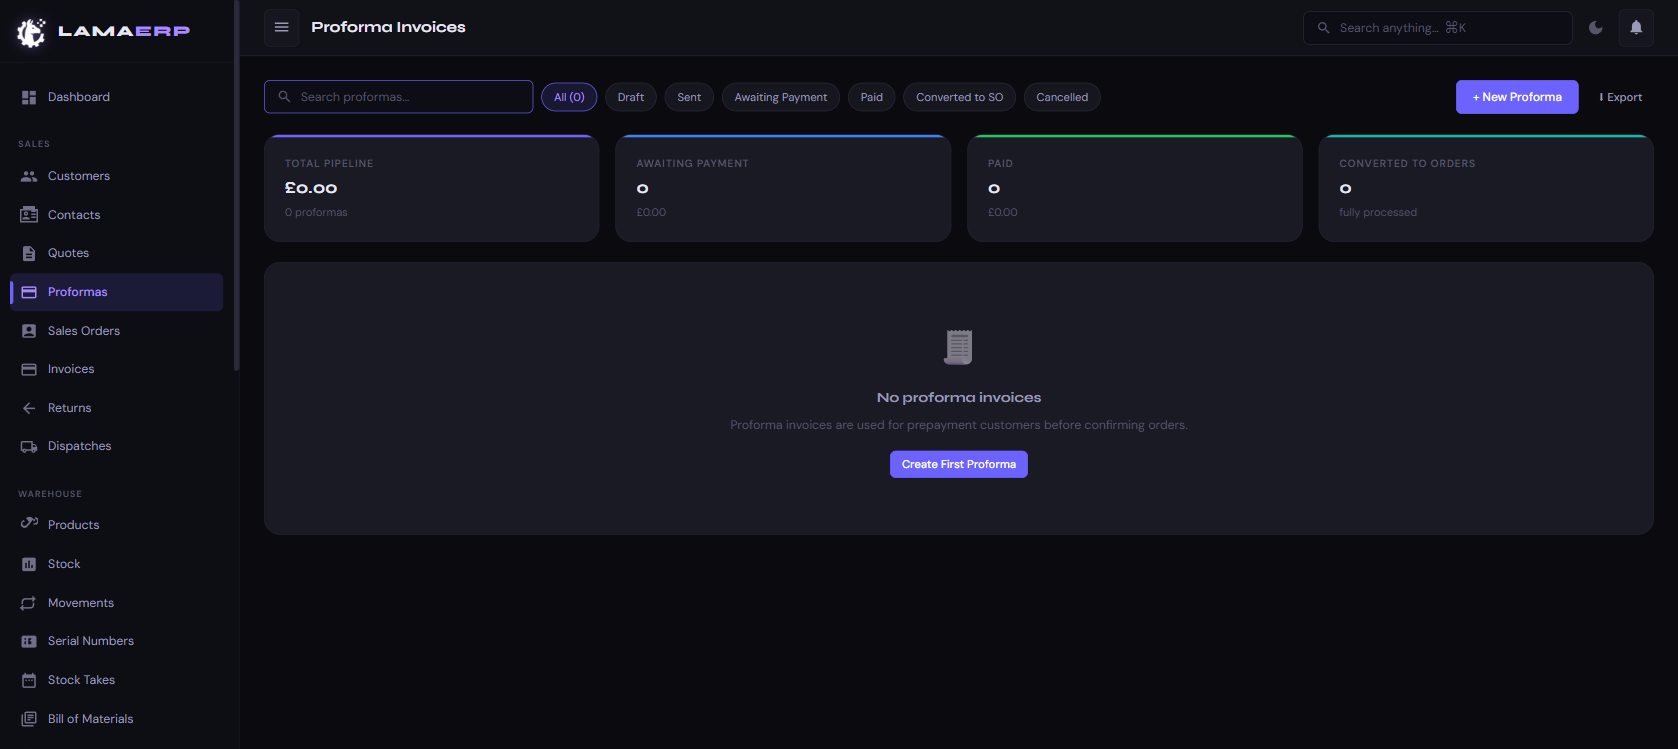Show only Paid proformas
This screenshot has width=1678, height=749.
(x=871, y=97)
